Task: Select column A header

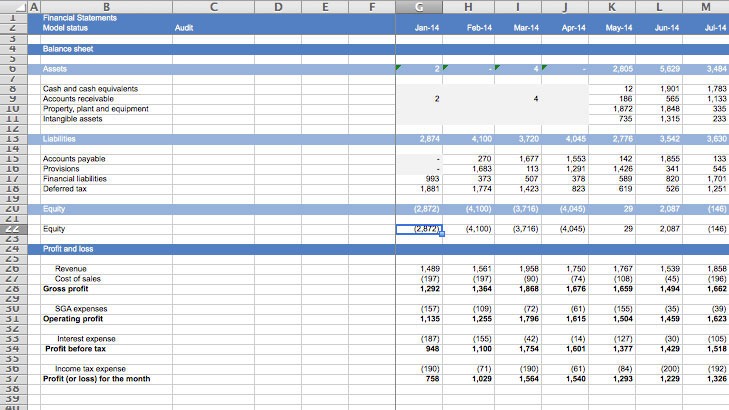Action: click(33, 8)
